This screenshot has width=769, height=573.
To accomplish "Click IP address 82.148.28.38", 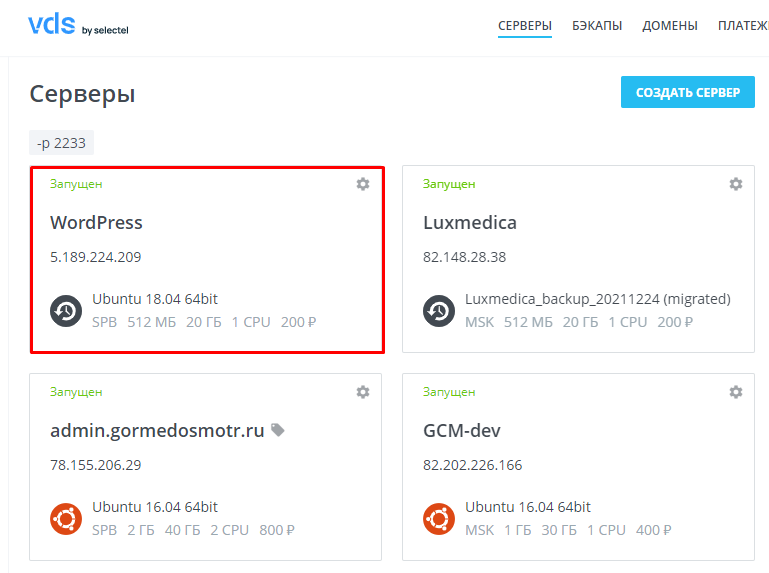I will coord(464,257).
